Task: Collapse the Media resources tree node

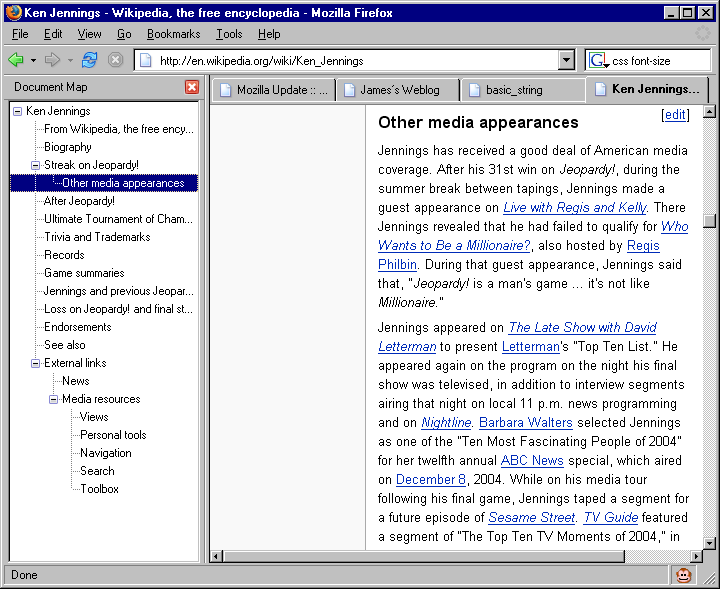Action: tap(53, 399)
